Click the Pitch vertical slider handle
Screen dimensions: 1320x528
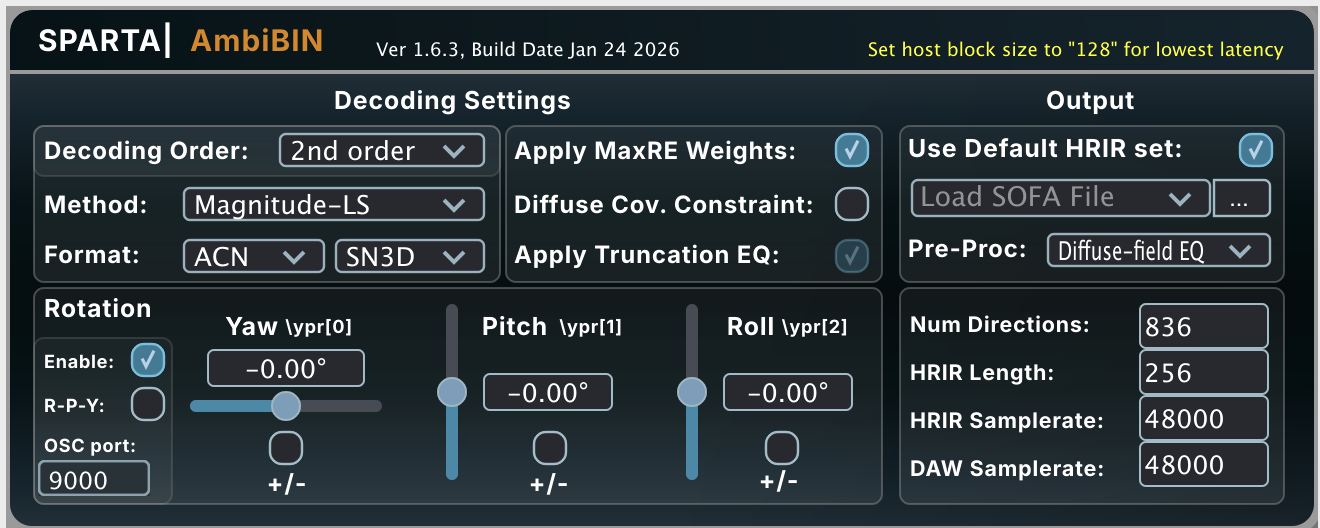[x=452, y=392]
